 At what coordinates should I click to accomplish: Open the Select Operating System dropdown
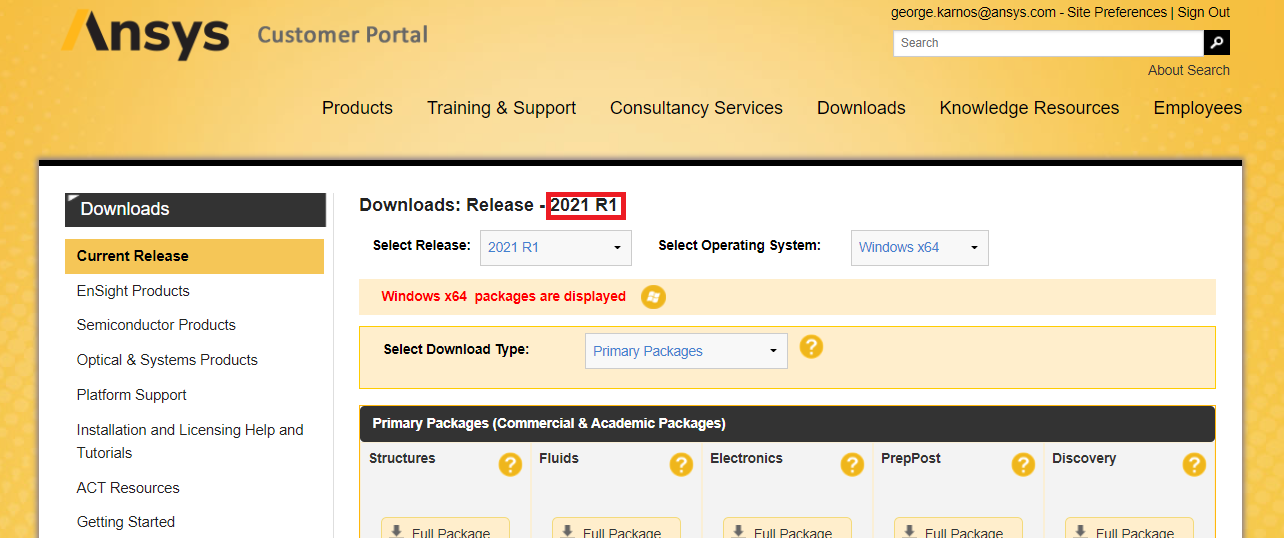[x=920, y=247]
